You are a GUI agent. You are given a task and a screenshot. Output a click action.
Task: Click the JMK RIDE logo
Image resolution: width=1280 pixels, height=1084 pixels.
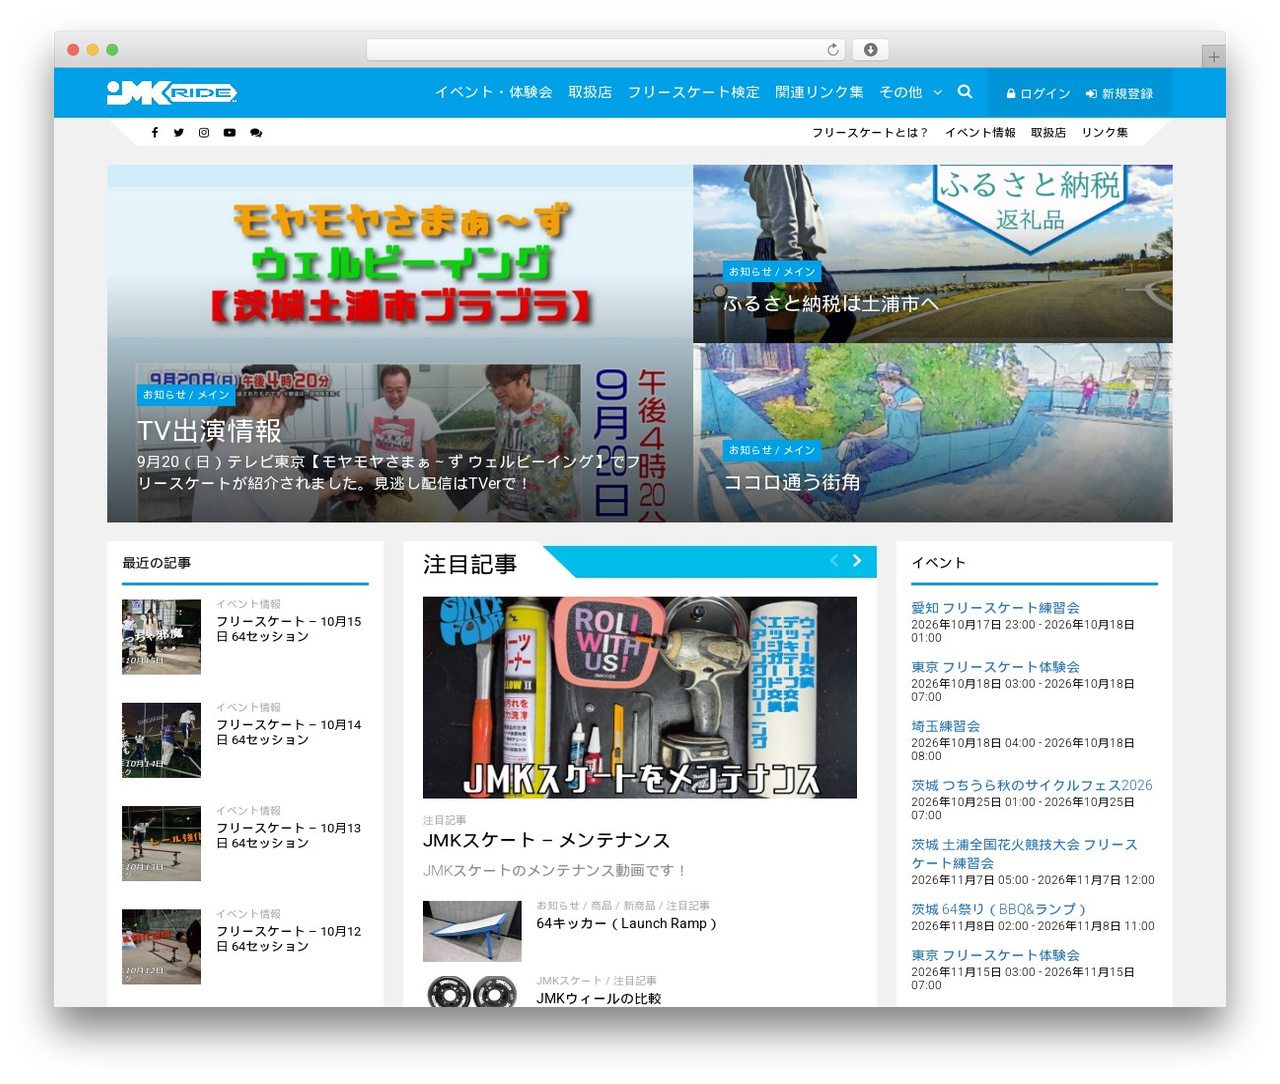click(172, 93)
